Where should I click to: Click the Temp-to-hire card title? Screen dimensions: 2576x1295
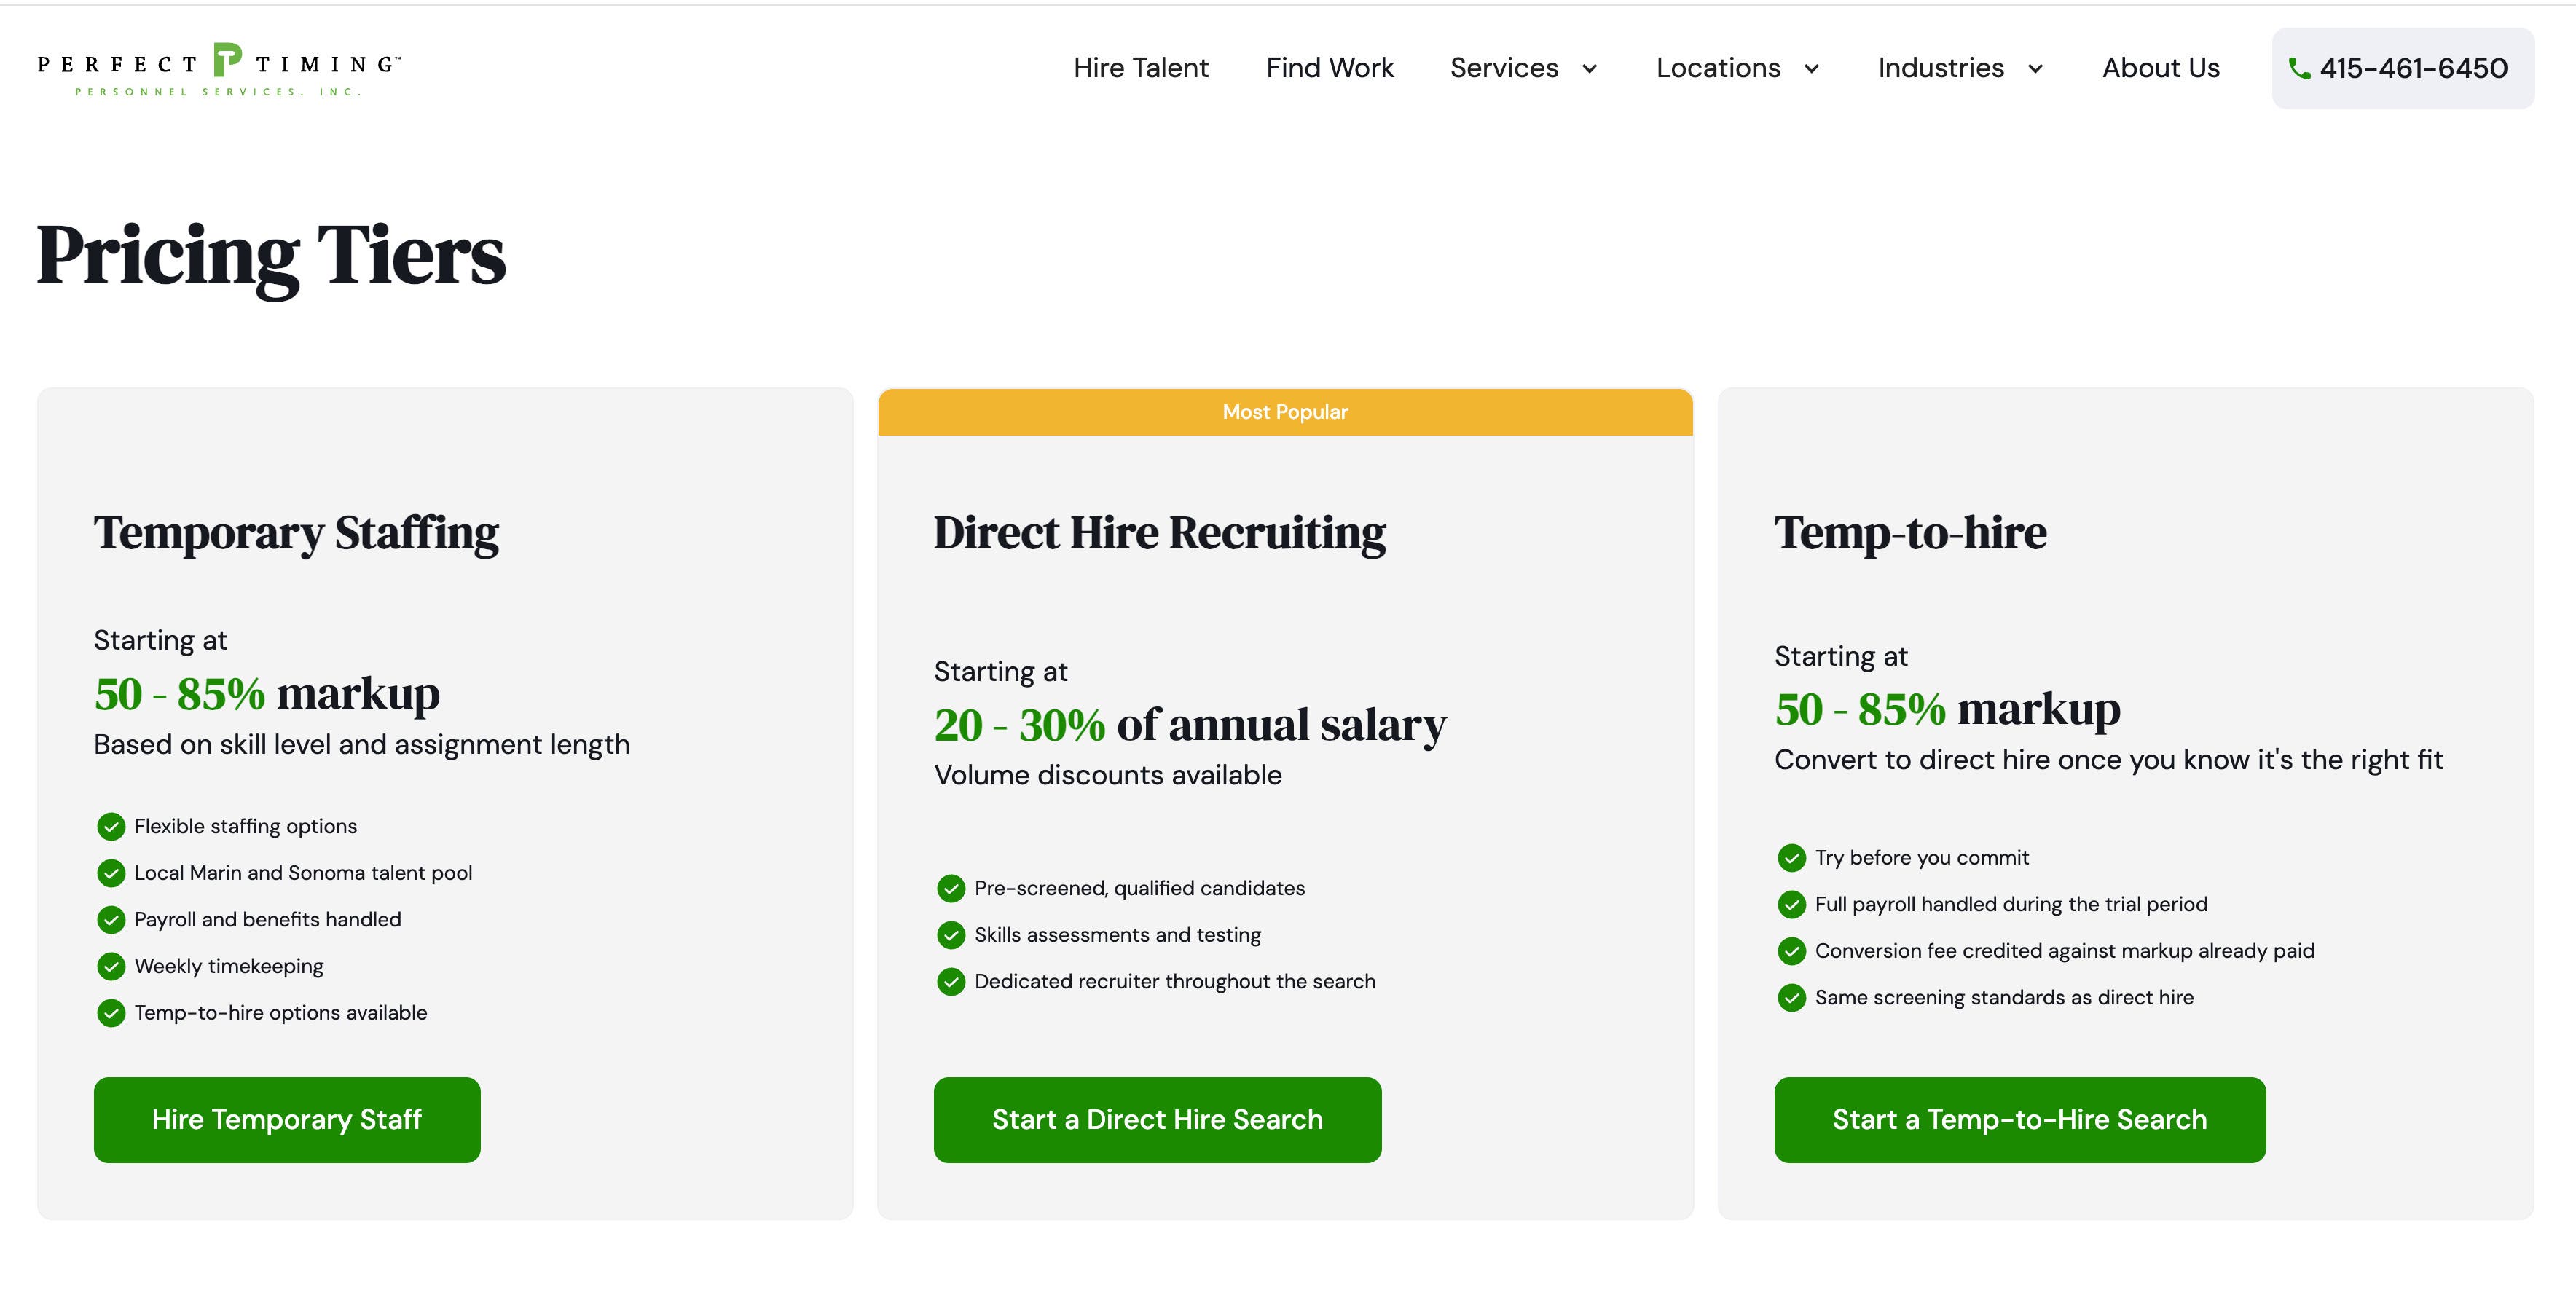pyautogui.click(x=1911, y=534)
